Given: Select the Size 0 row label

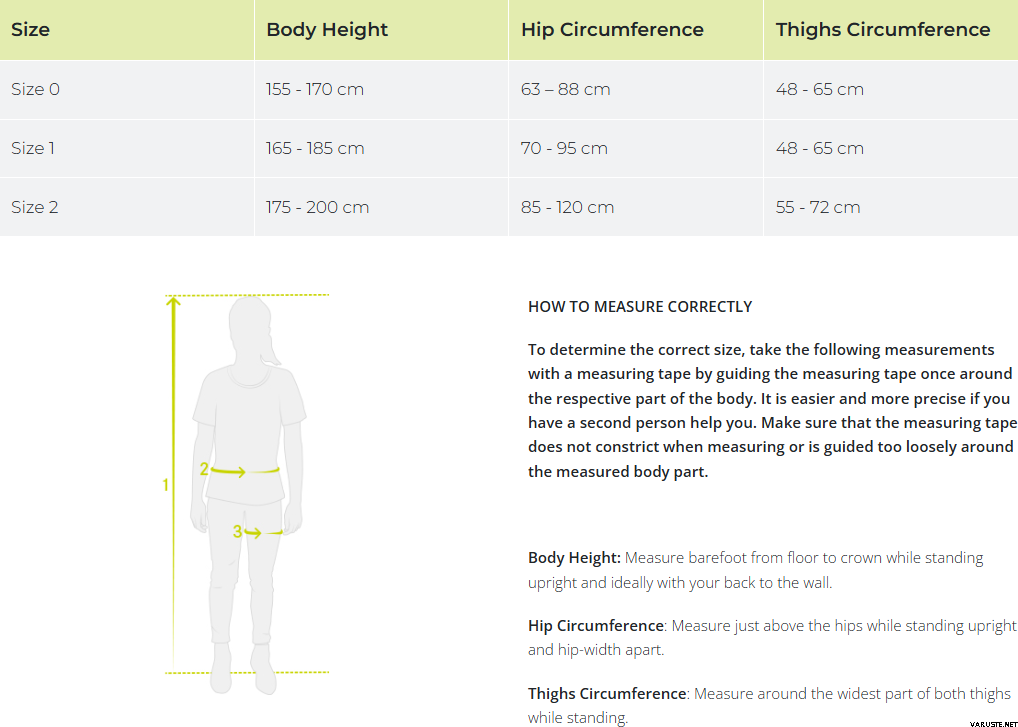Looking at the screenshot, I should (x=36, y=89).
